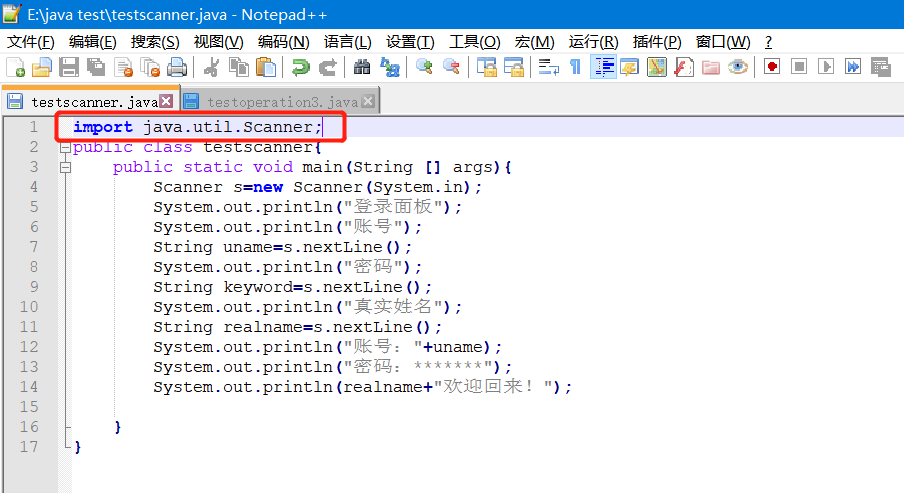
Task: Switch to testscanner.java tab
Action: (x=91, y=101)
